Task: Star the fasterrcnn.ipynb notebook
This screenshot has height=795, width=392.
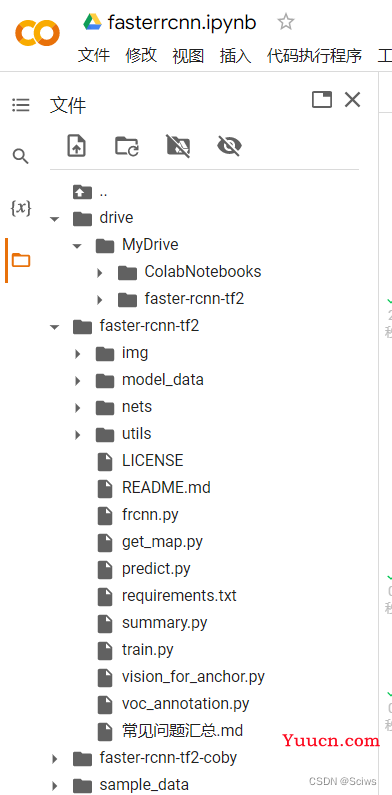Action: tap(286, 22)
